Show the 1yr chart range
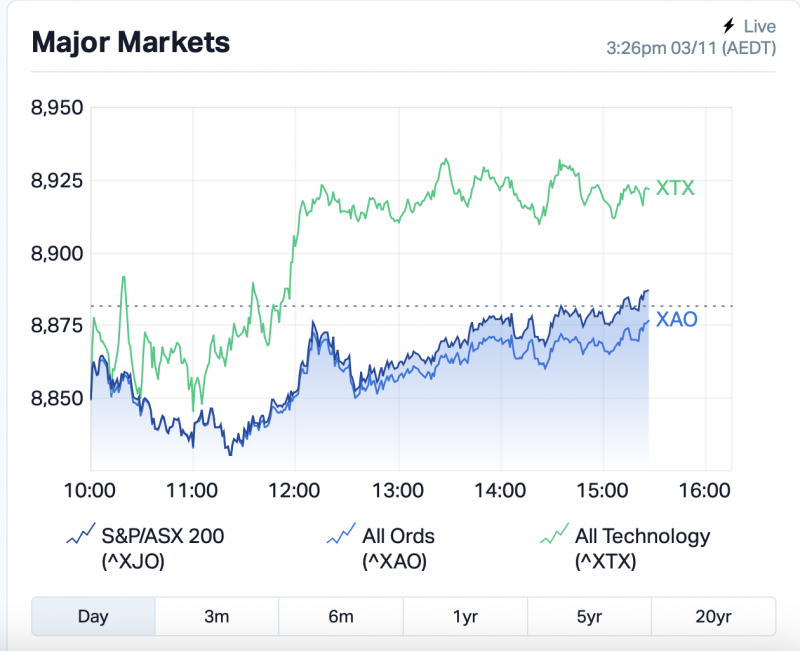 [x=465, y=616]
